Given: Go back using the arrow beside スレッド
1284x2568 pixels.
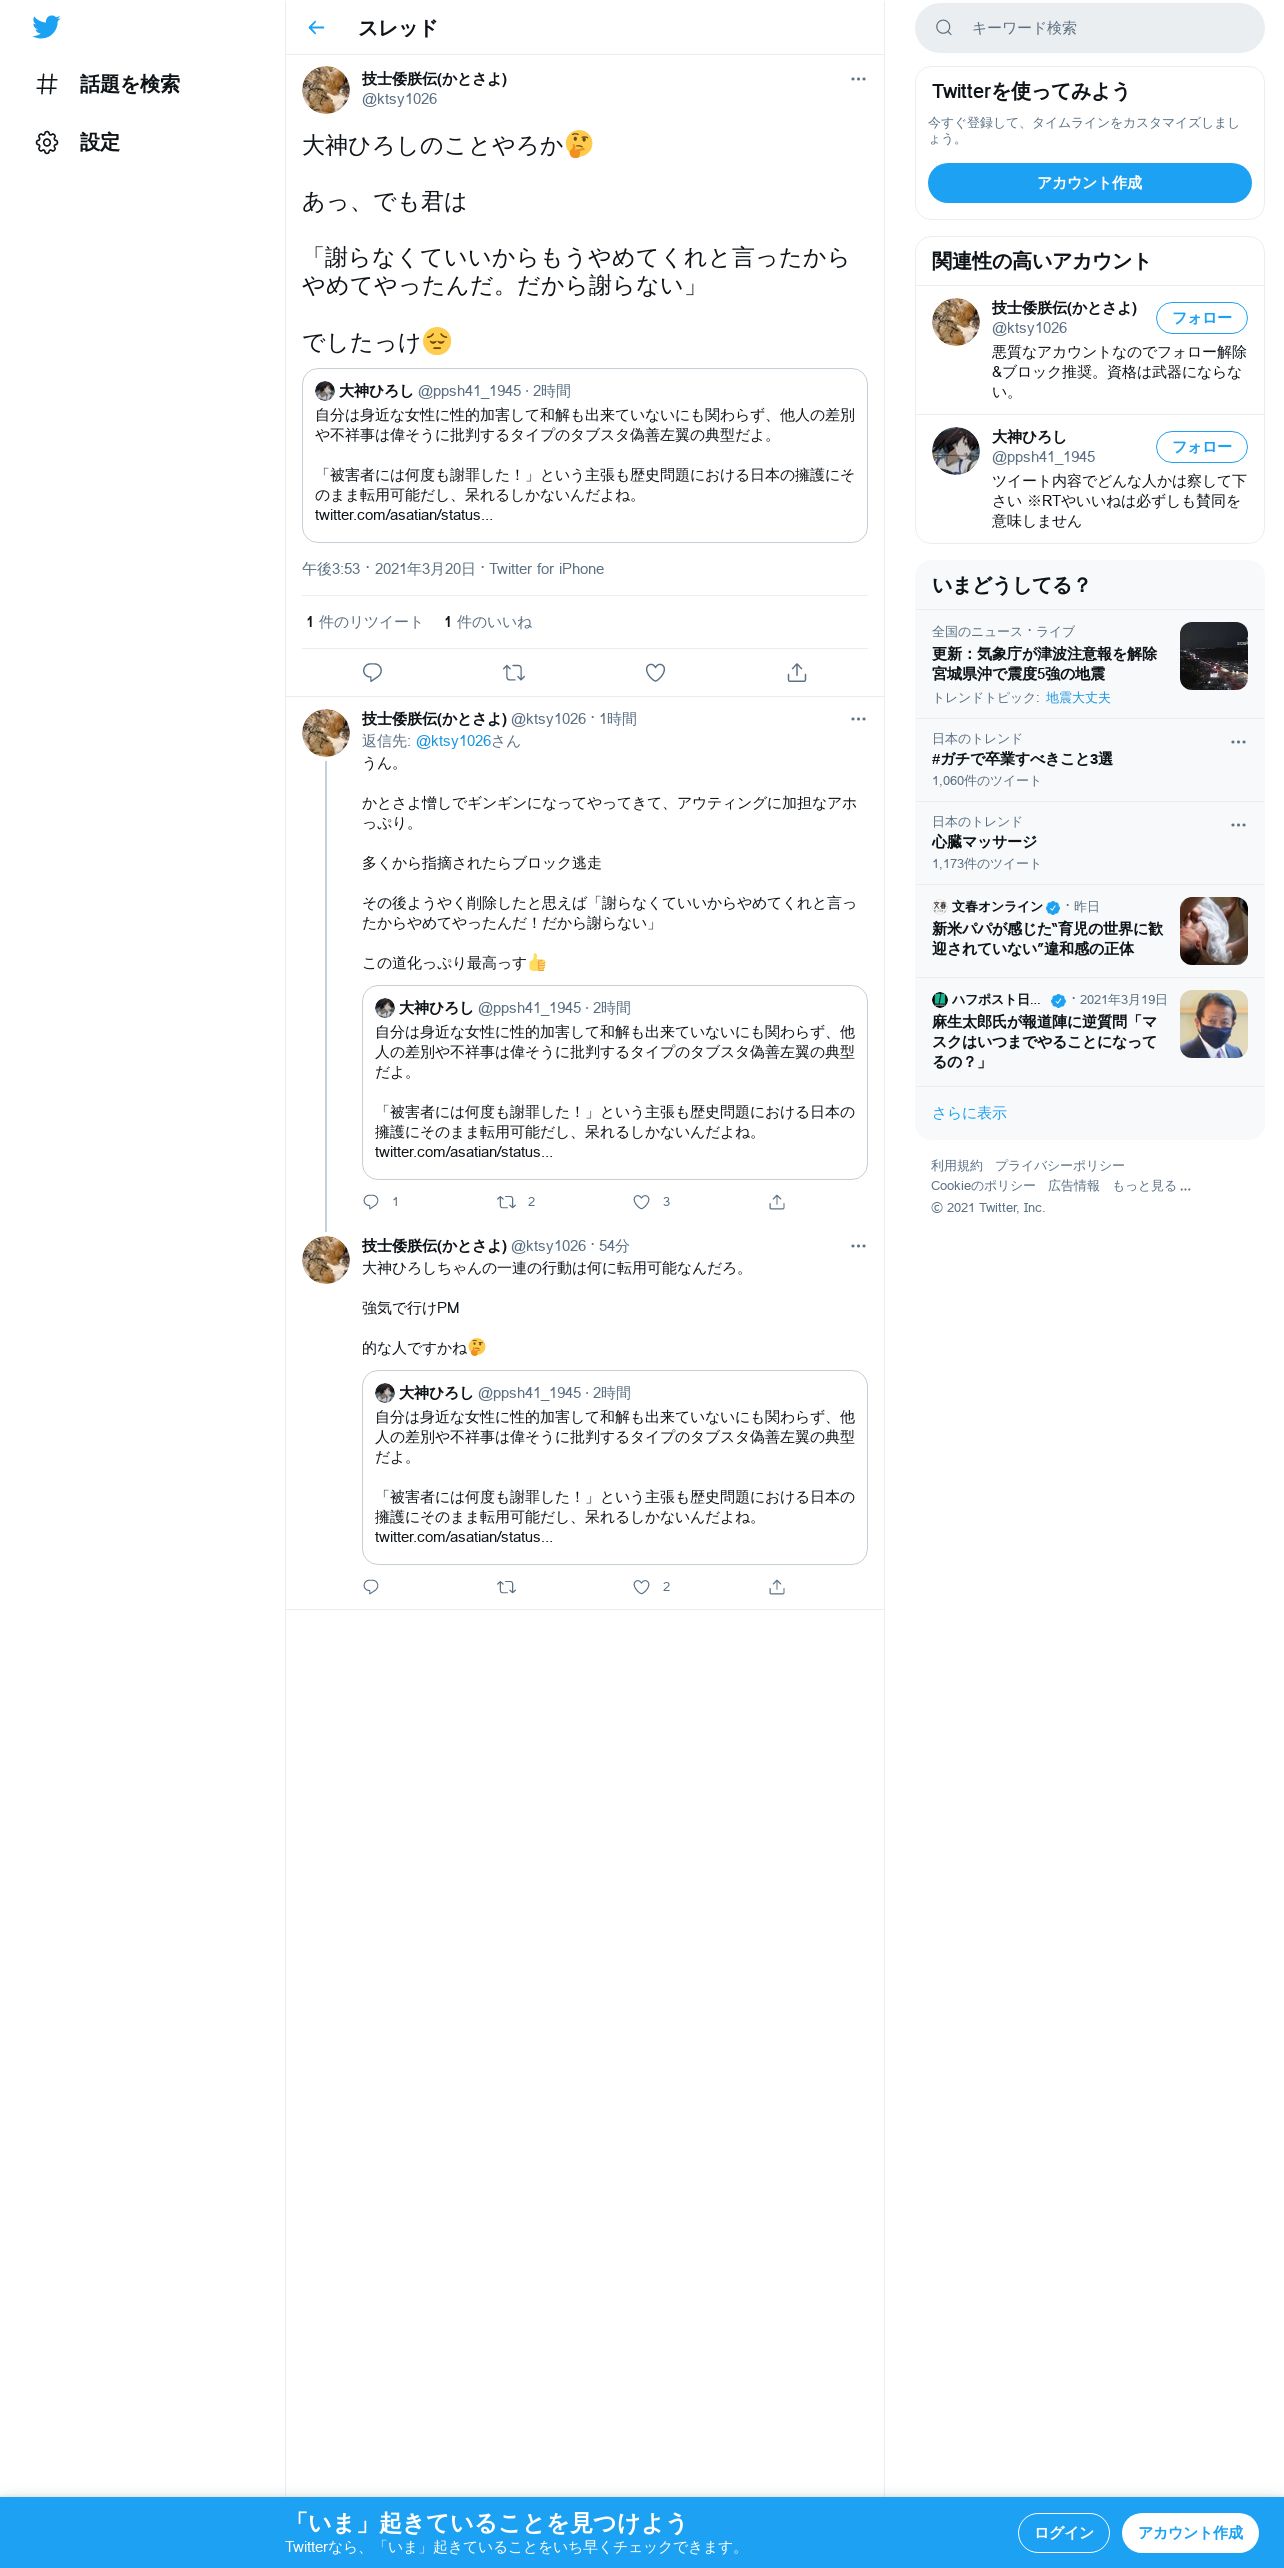Looking at the screenshot, I should [316, 28].
